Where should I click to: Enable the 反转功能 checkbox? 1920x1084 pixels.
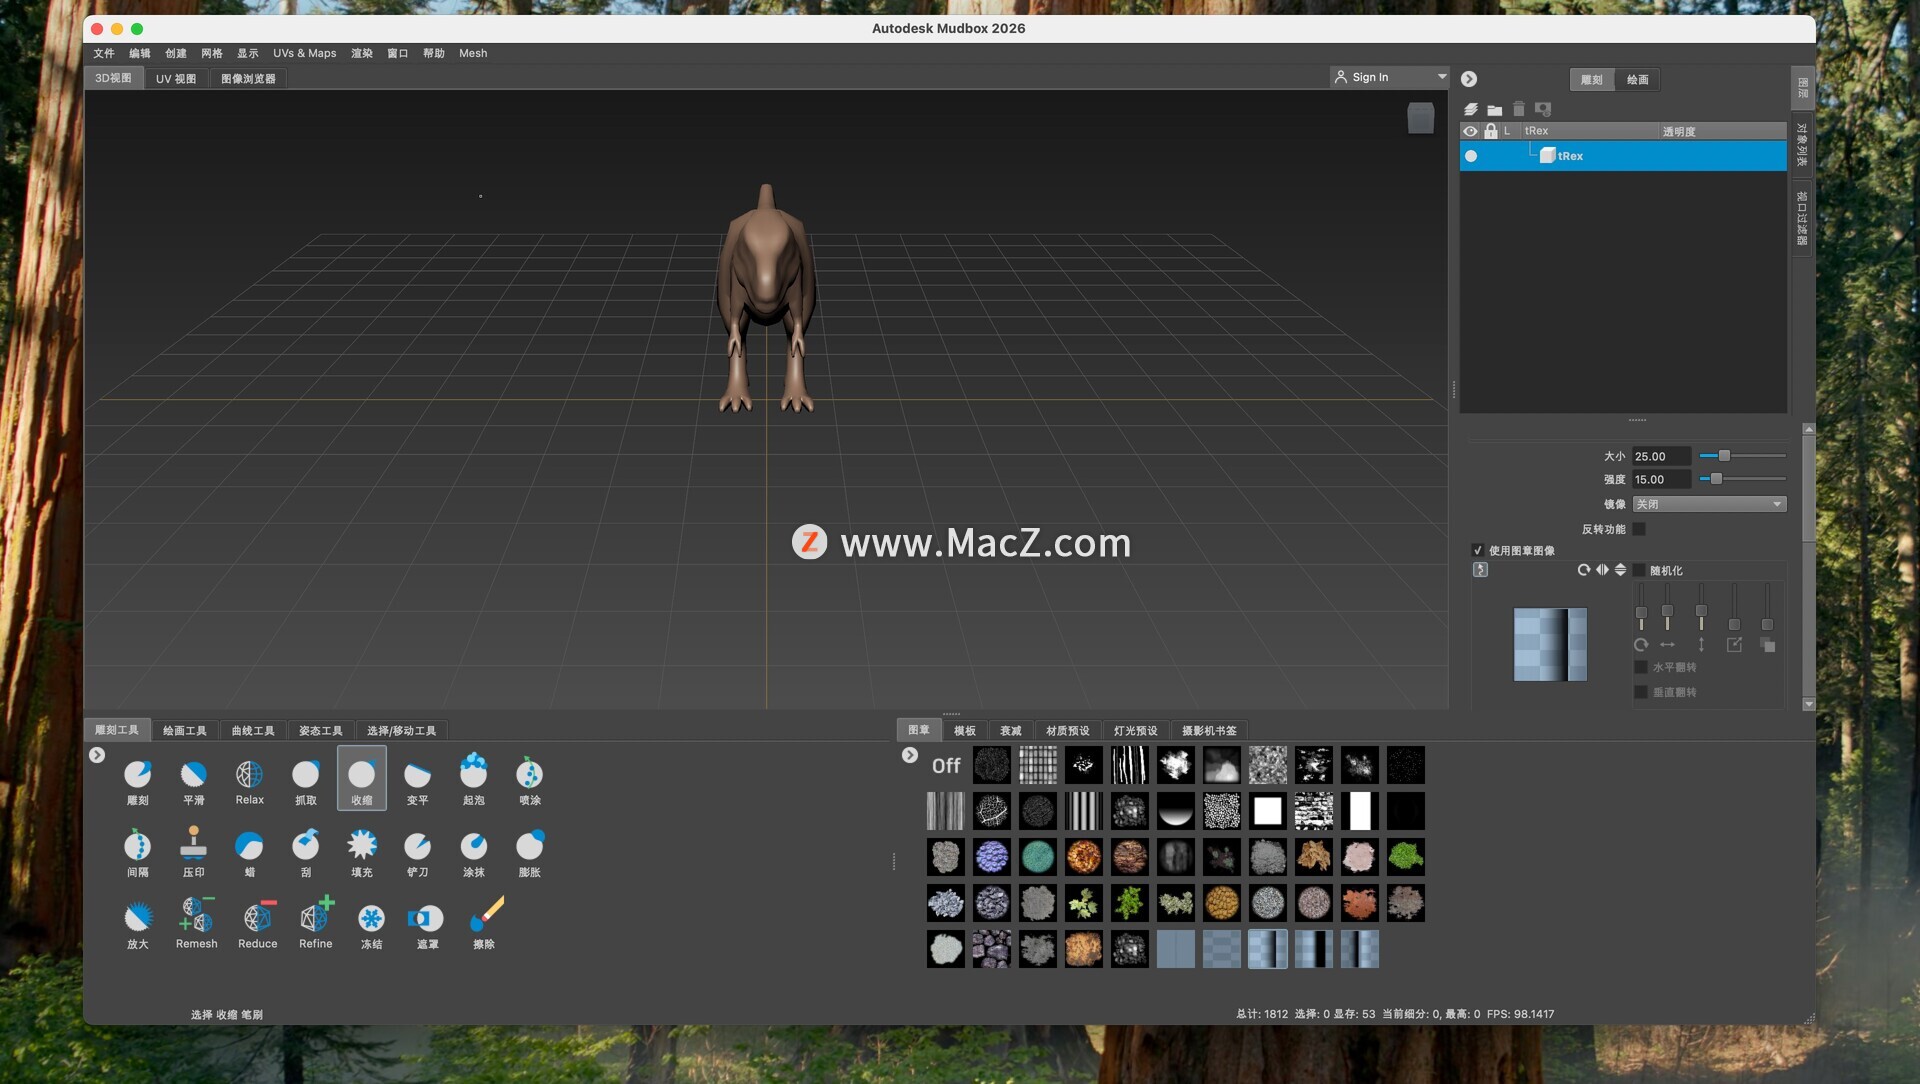(x=1639, y=529)
